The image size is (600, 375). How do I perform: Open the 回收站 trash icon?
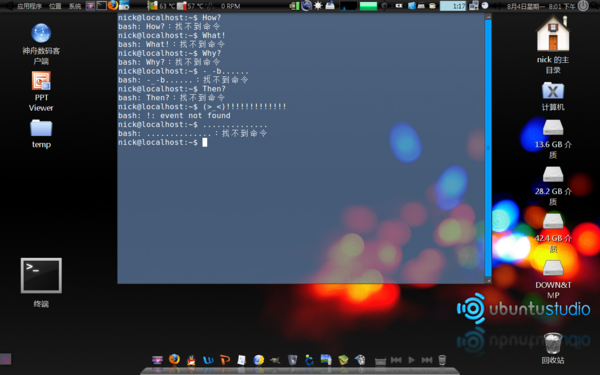[553, 348]
